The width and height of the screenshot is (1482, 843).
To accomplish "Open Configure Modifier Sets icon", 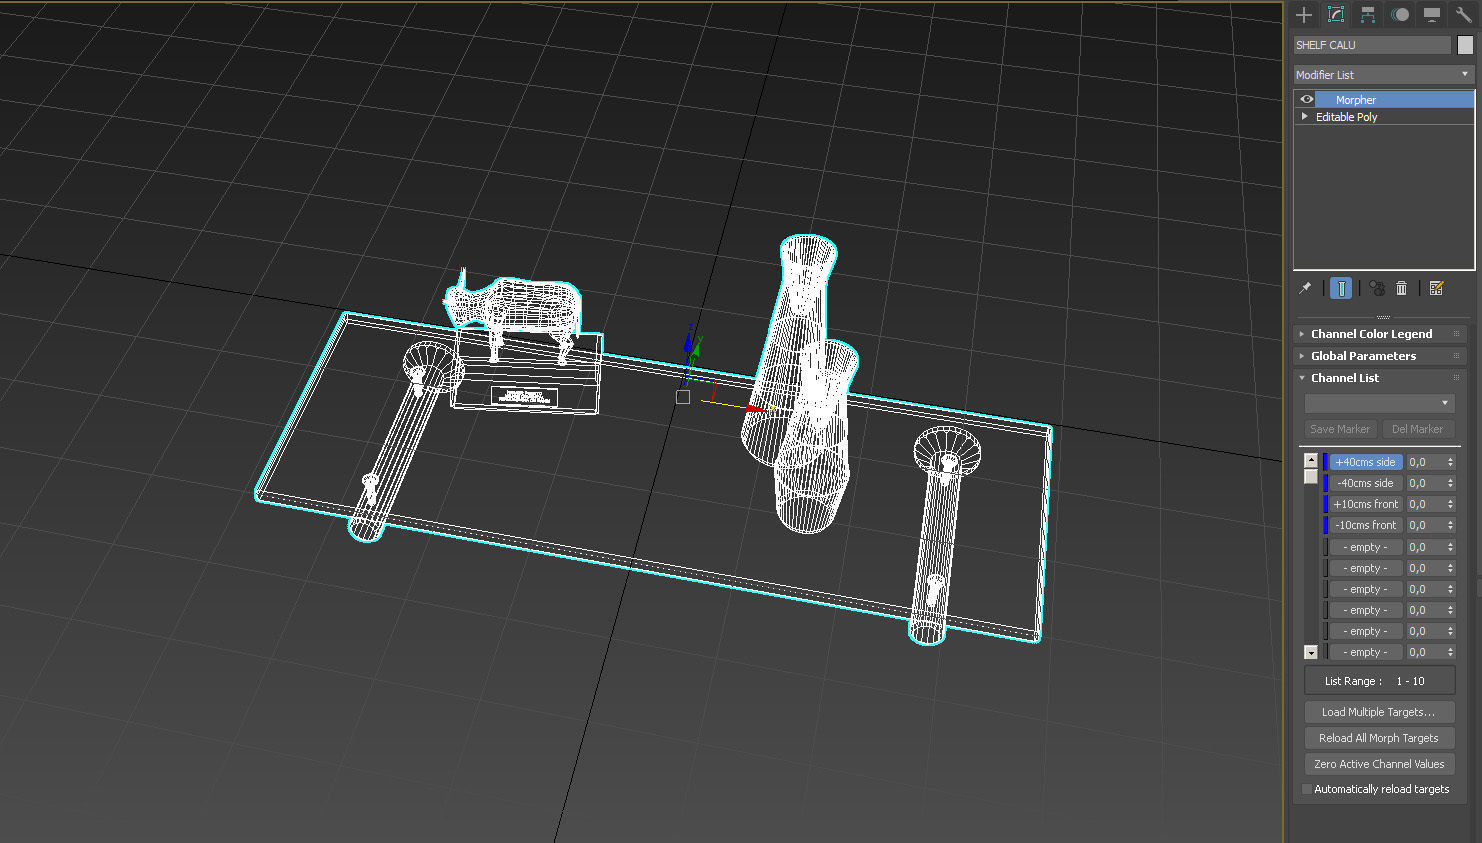I will point(1436,288).
